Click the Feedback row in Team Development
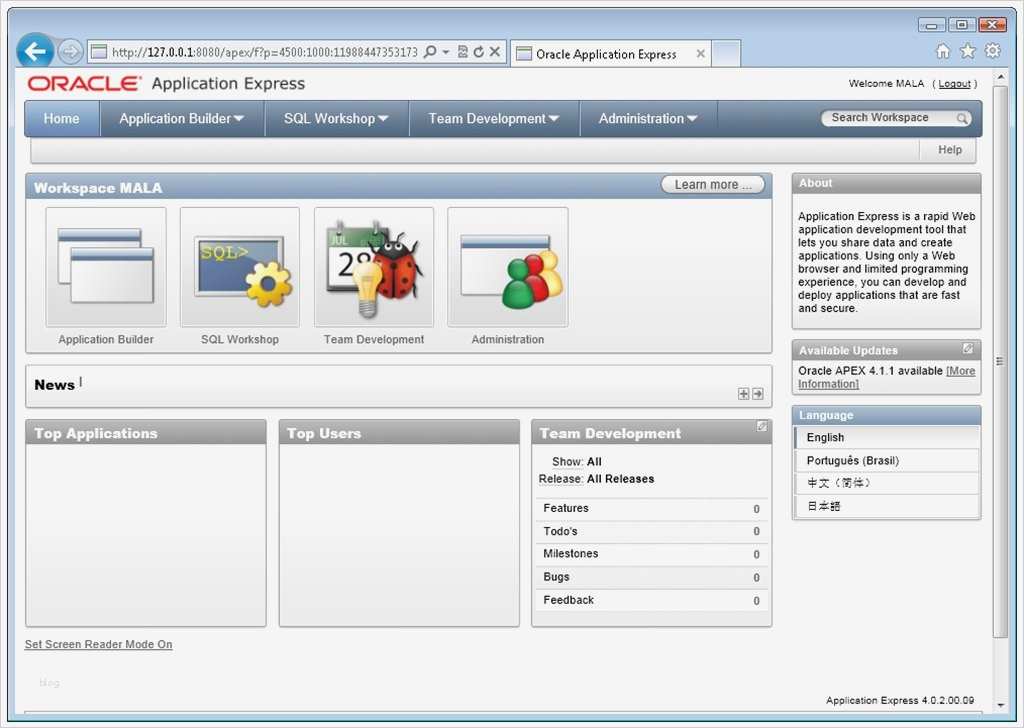This screenshot has width=1024, height=728. click(x=651, y=600)
